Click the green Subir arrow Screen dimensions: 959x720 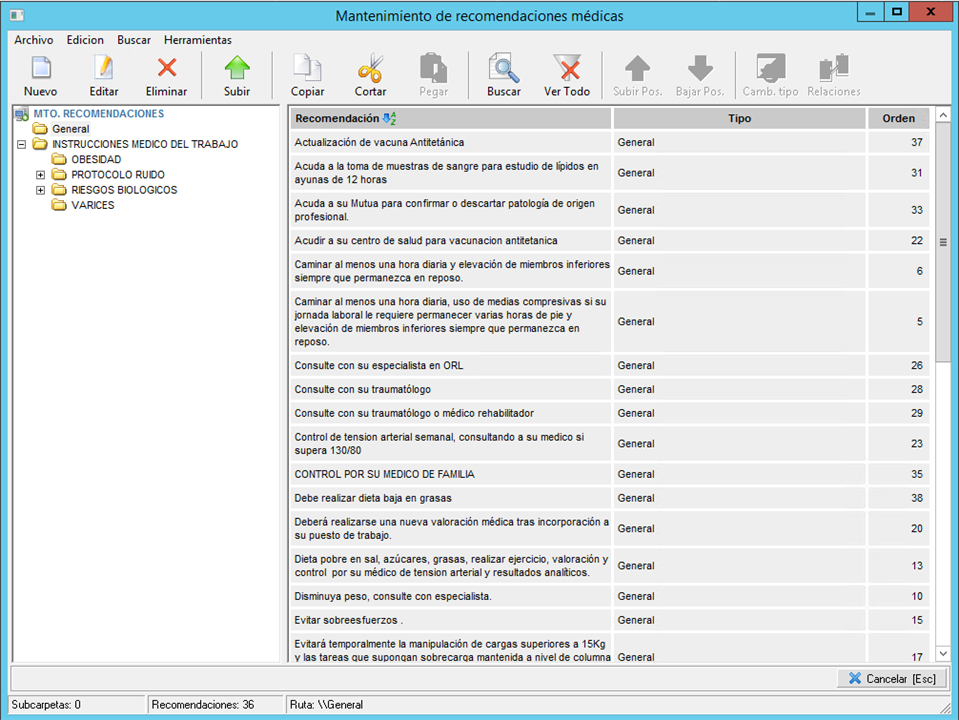(237, 70)
